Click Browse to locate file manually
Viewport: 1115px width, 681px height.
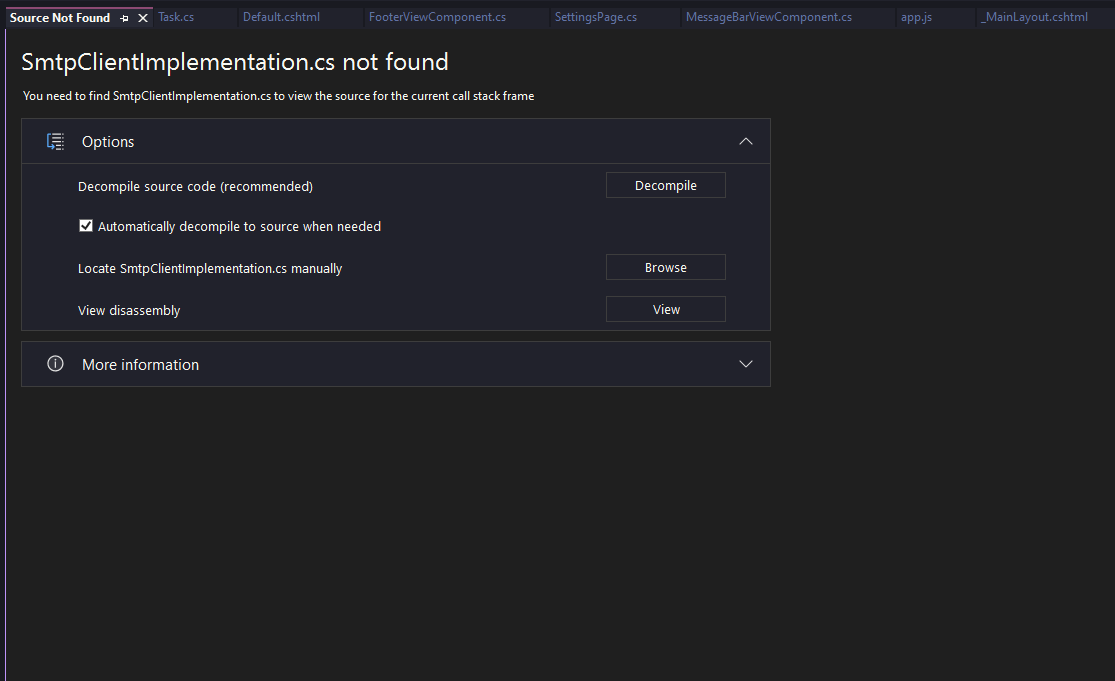coord(665,268)
